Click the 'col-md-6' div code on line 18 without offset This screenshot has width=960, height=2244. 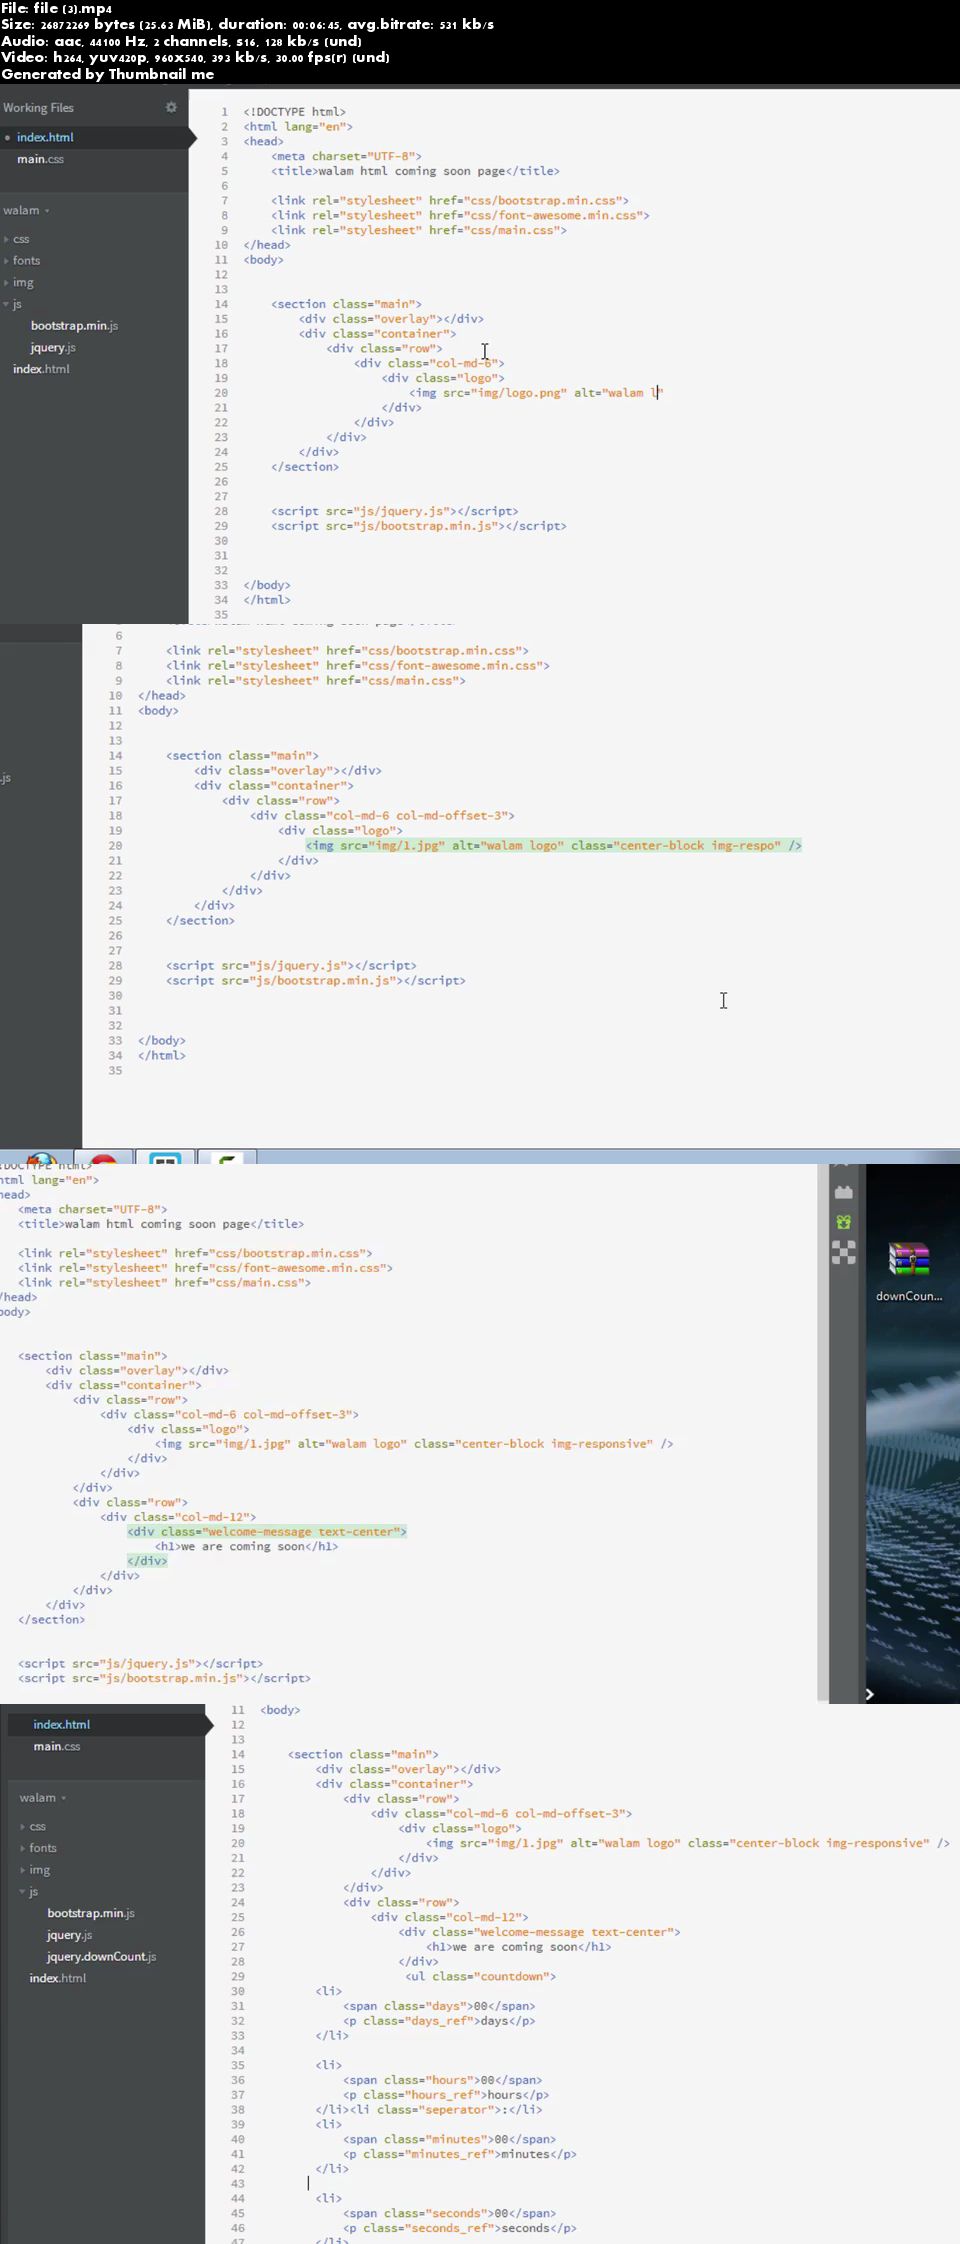point(429,363)
